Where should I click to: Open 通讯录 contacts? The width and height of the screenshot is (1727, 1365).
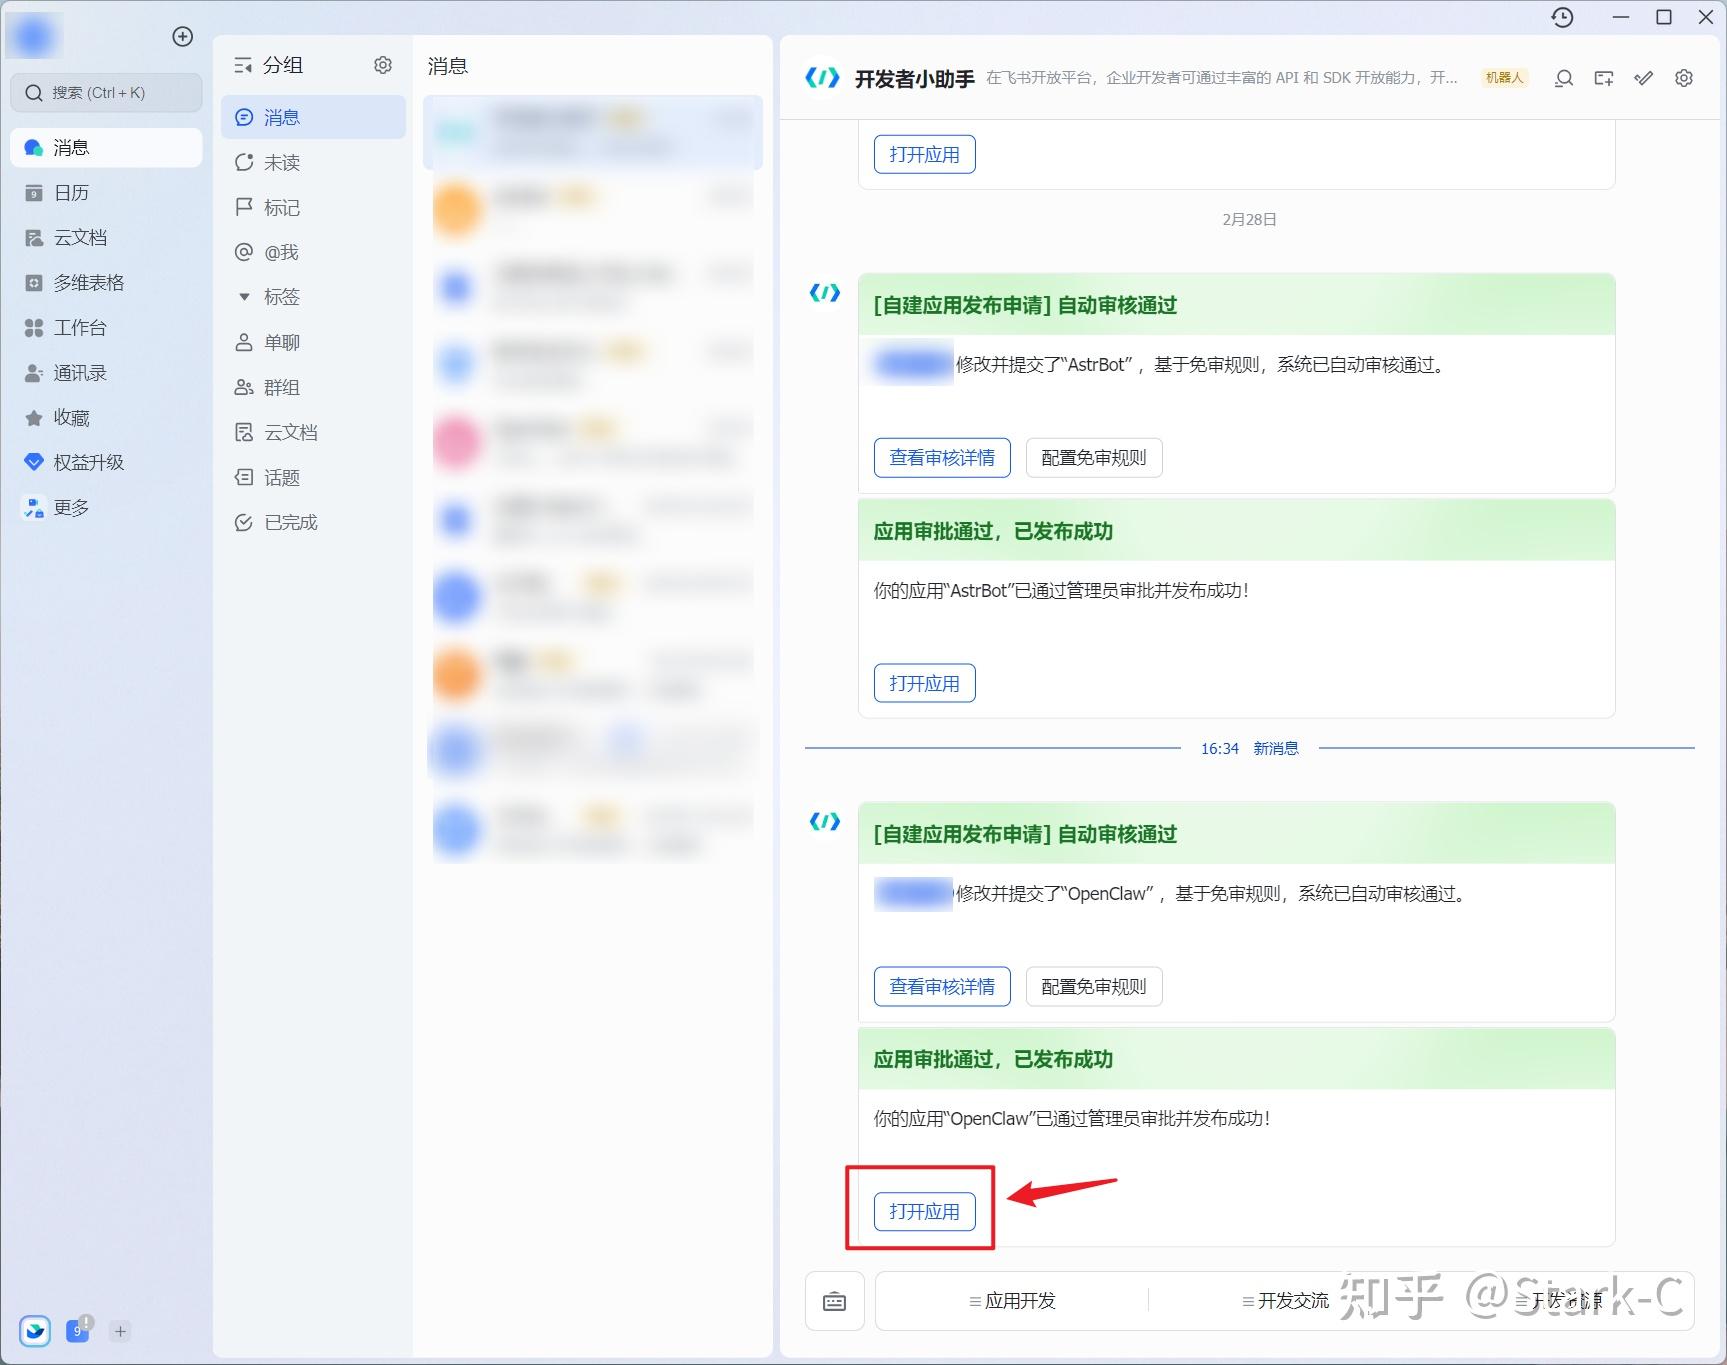[x=107, y=373]
